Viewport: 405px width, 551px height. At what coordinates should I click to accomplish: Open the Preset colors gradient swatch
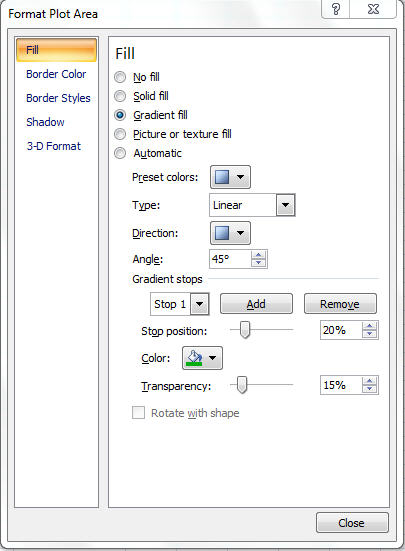click(x=230, y=177)
